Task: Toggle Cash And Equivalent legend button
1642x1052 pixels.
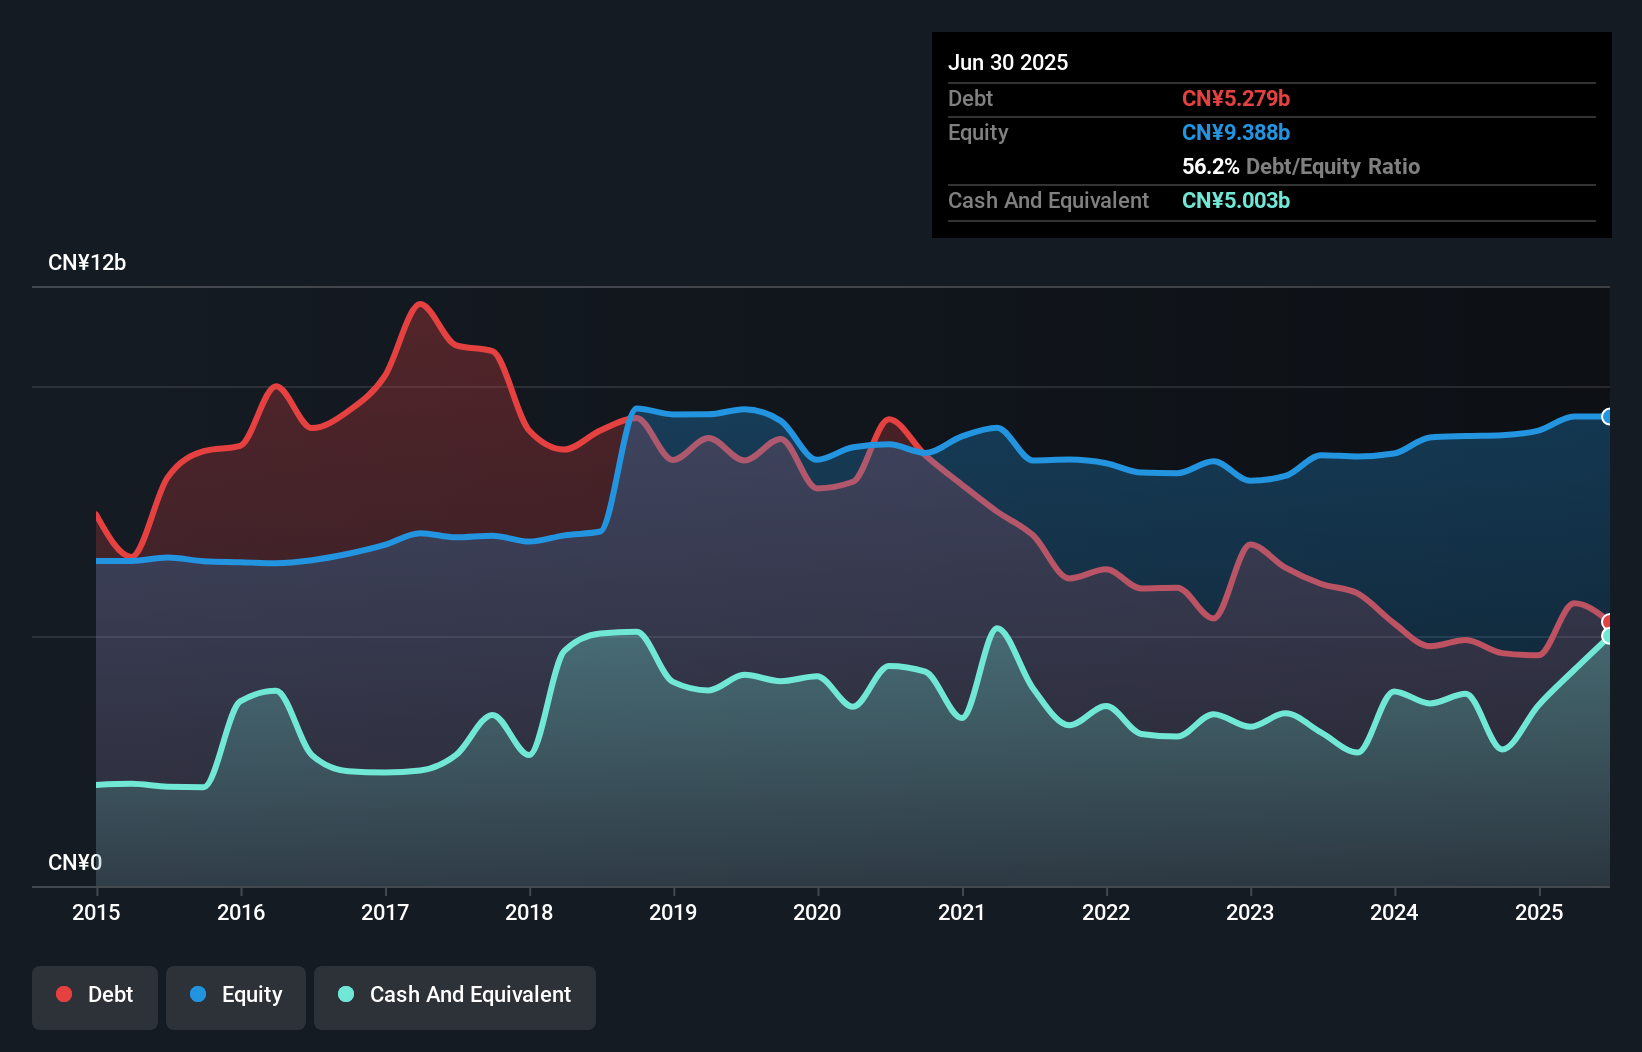Action: 455,996
